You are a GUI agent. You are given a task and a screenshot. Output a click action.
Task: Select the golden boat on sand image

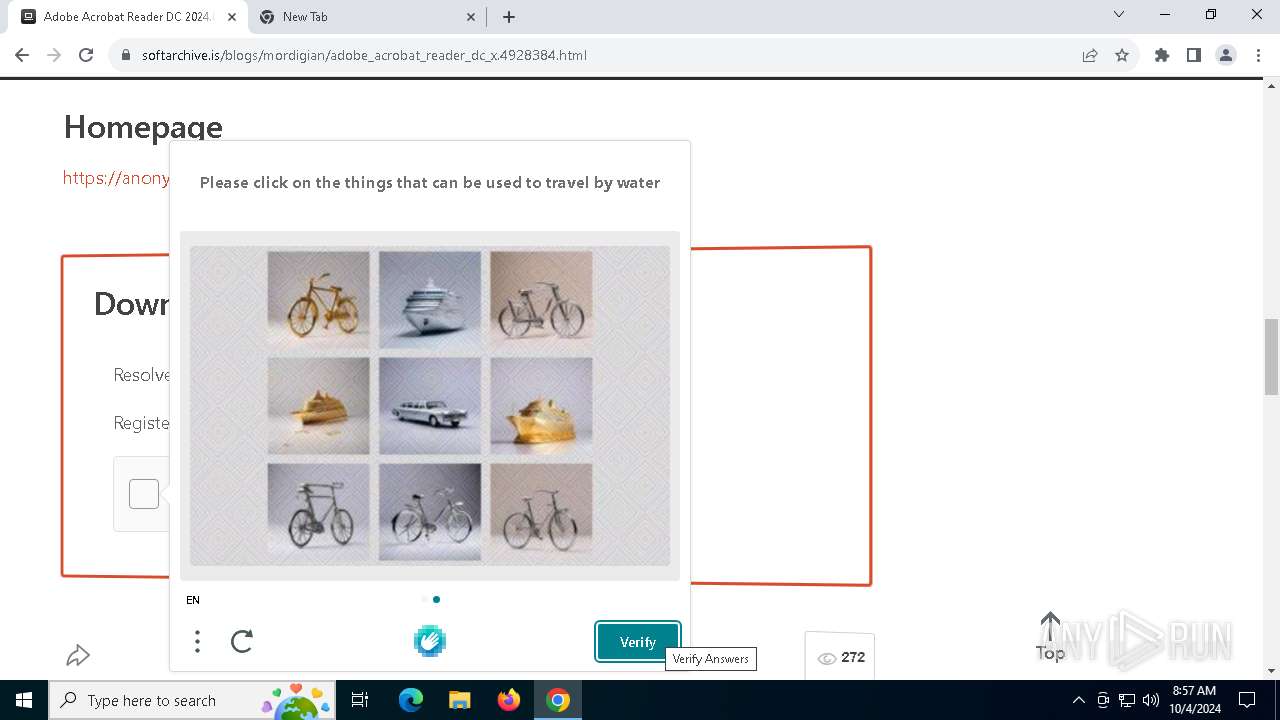318,406
